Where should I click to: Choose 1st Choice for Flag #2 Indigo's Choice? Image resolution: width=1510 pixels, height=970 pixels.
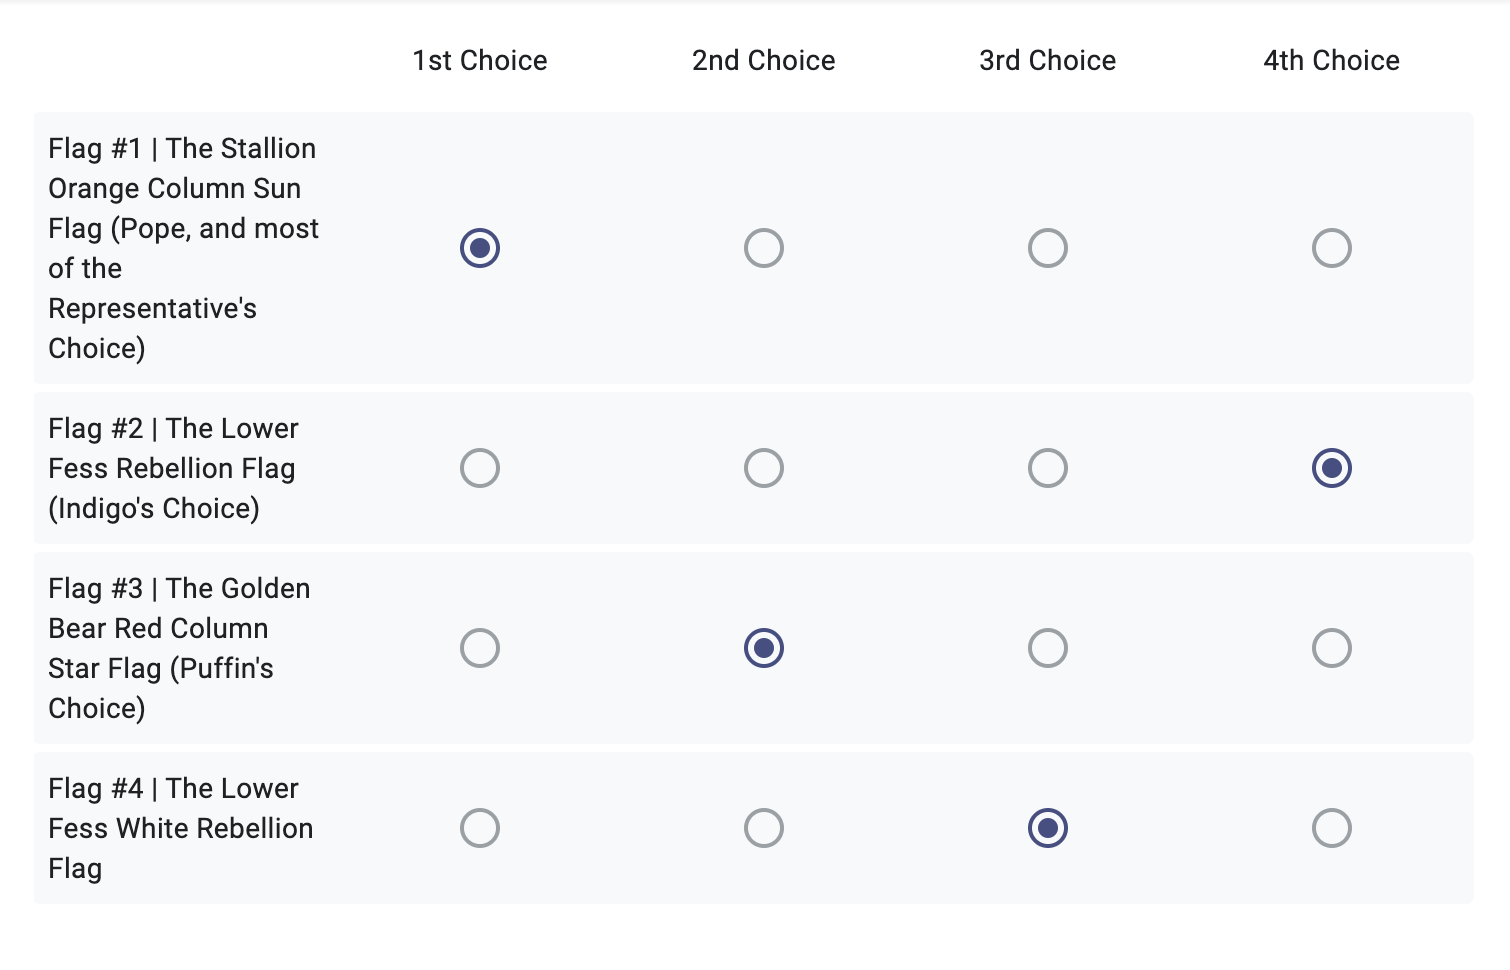pos(480,468)
